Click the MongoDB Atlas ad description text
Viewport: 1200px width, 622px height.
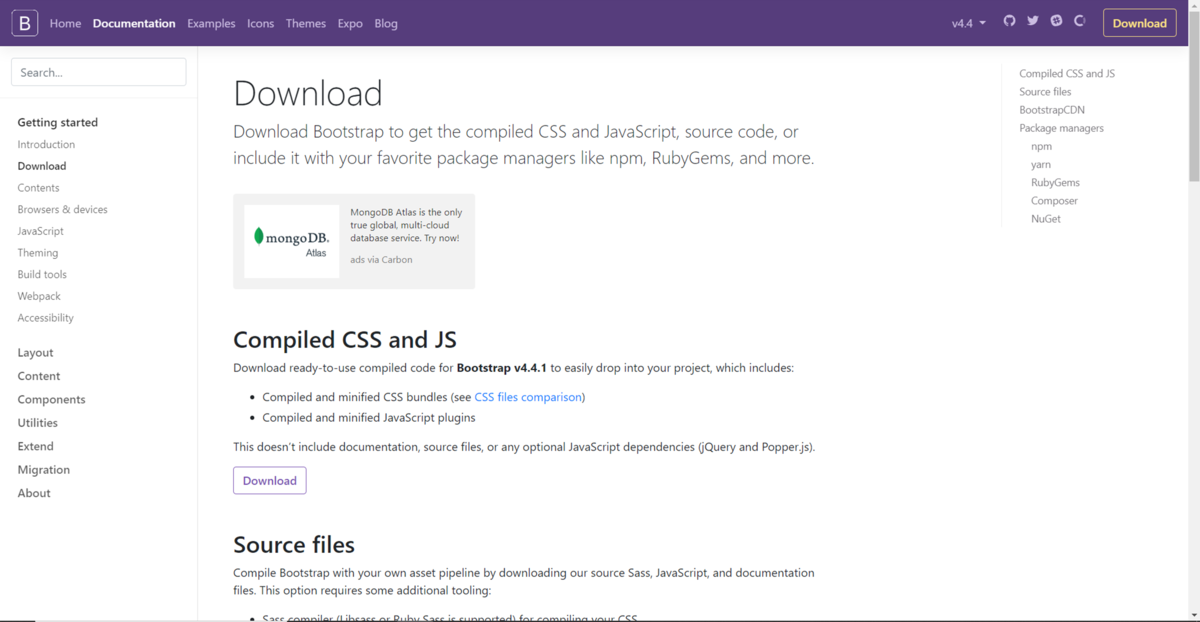point(406,225)
